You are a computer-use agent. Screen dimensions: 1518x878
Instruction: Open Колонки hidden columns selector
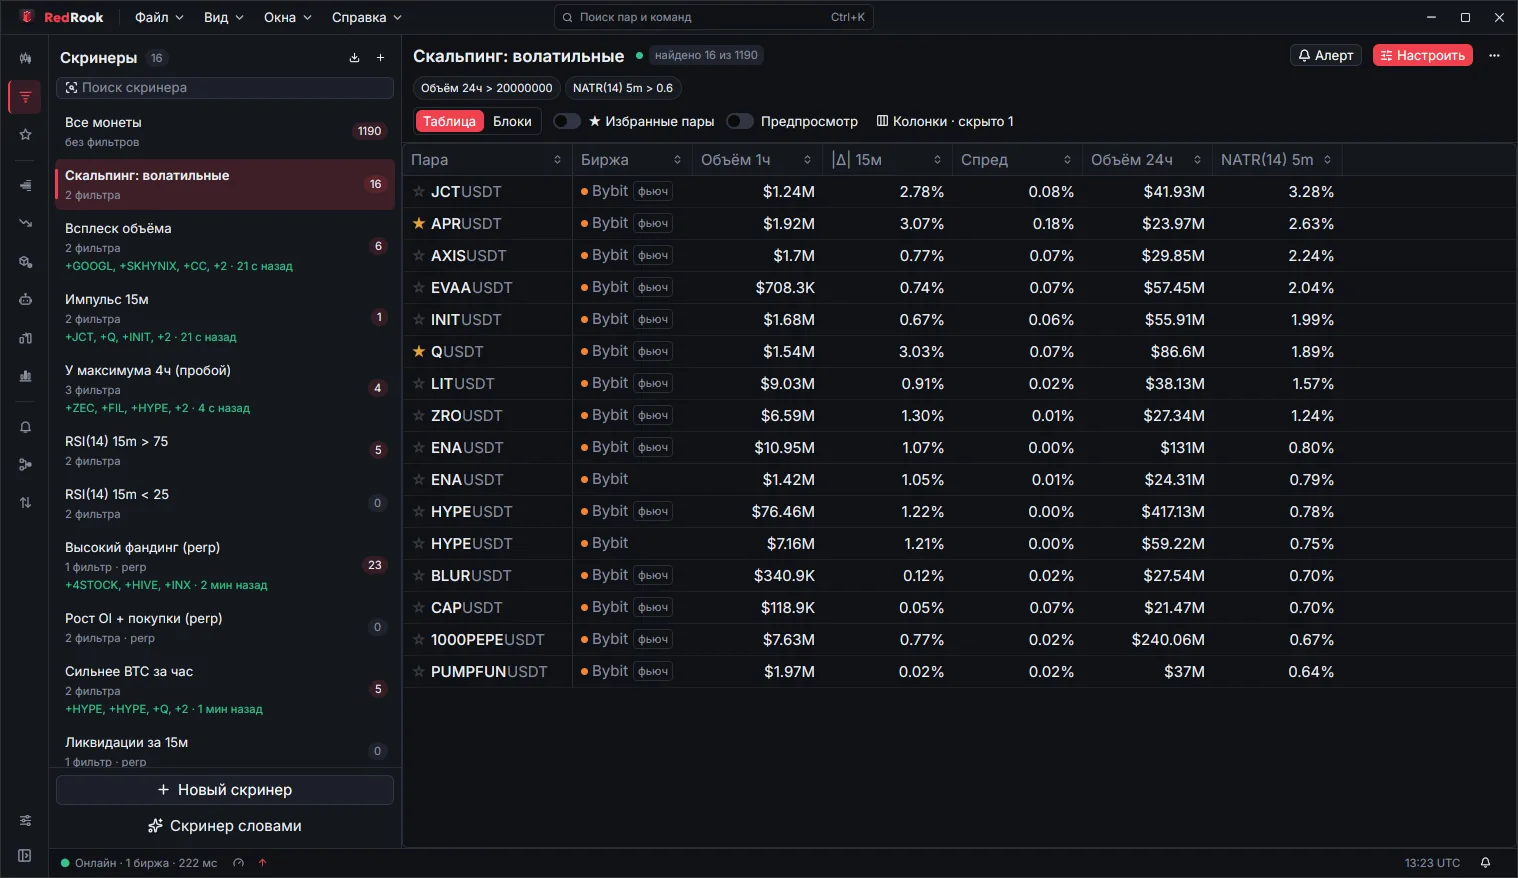click(945, 121)
